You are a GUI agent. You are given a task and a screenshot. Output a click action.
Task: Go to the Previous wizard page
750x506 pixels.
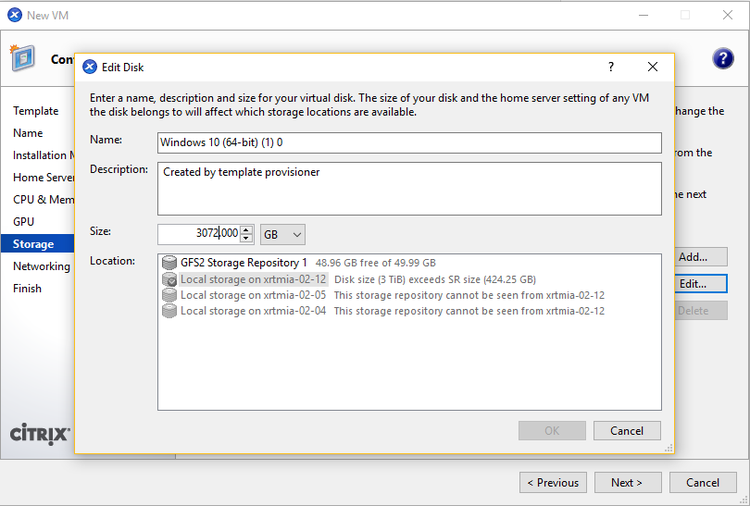(553, 483)
